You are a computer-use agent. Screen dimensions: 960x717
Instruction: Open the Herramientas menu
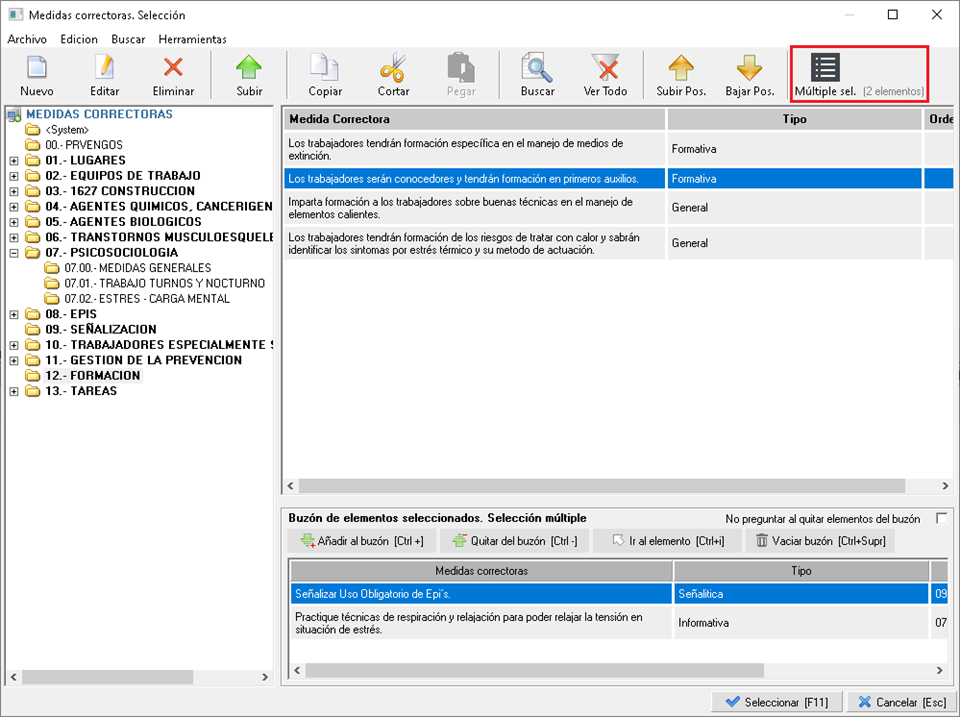tap(192, 39)
